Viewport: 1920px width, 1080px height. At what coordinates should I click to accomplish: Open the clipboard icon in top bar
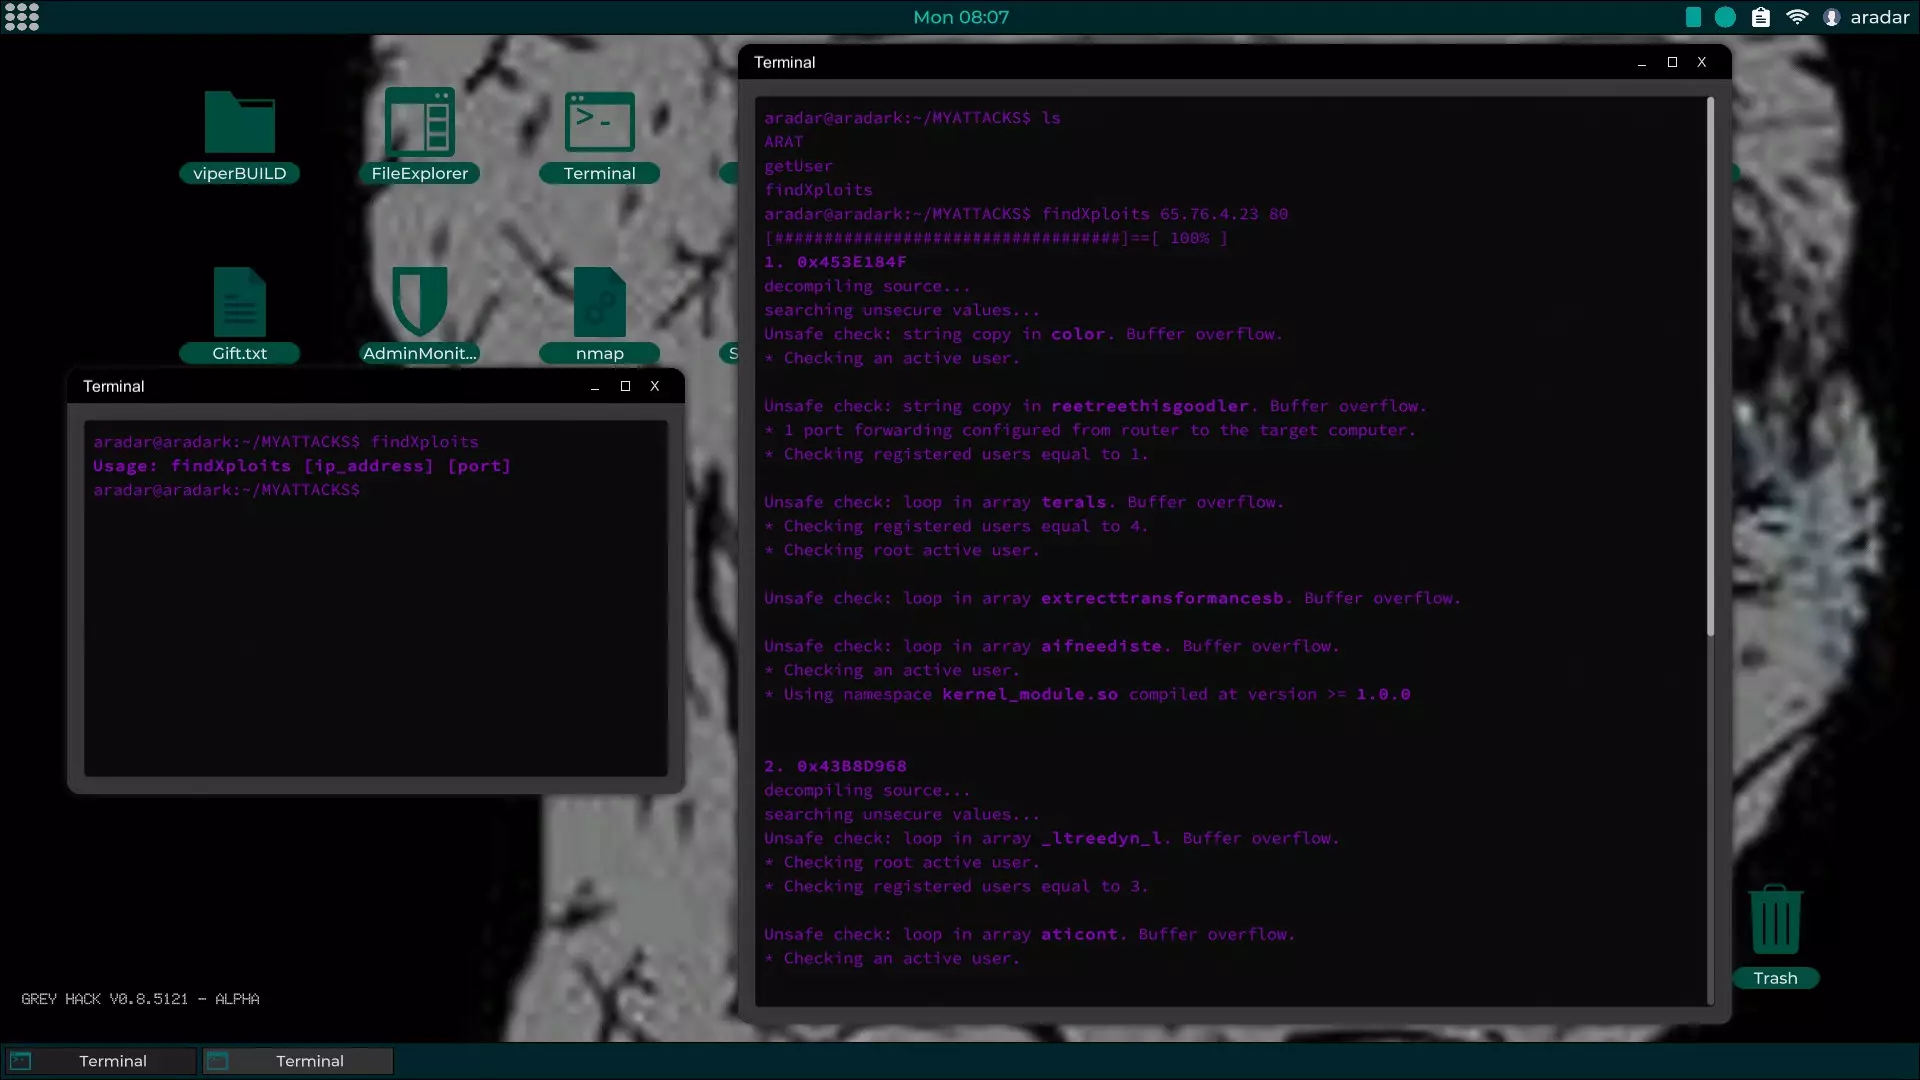pos(1761,17)
